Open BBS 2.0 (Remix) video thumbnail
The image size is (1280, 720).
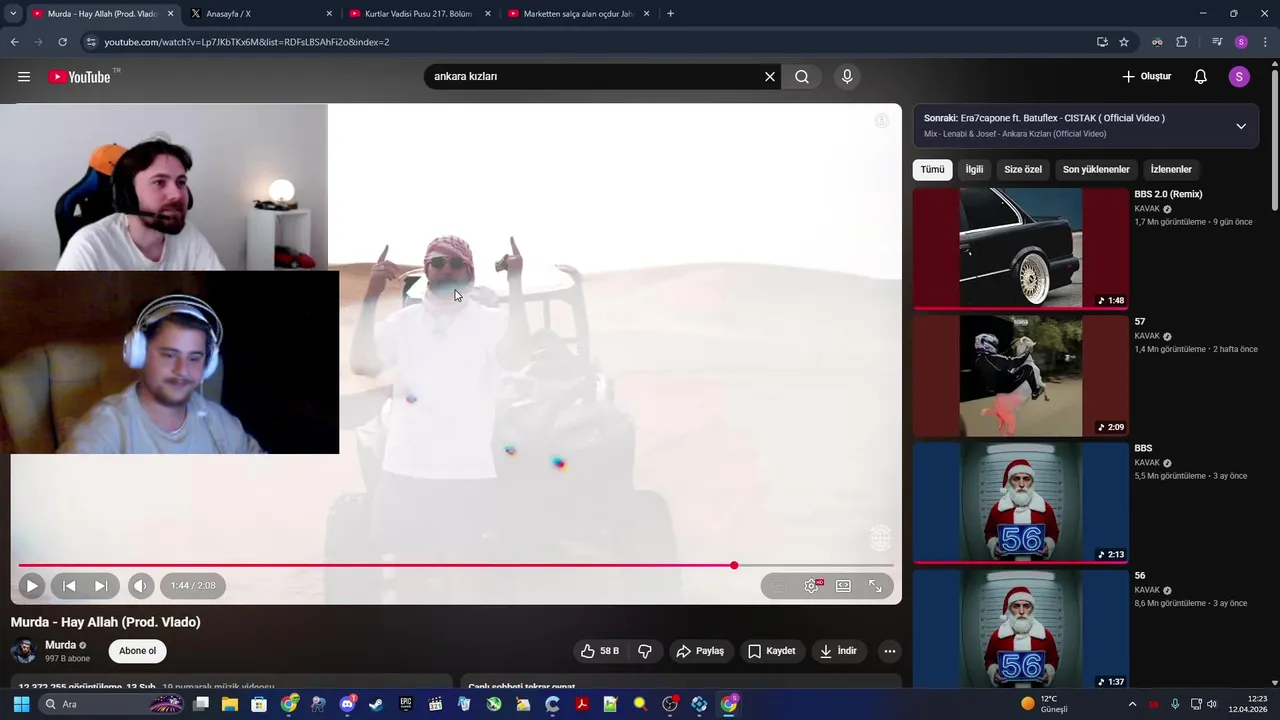(x=1021, y=248)
